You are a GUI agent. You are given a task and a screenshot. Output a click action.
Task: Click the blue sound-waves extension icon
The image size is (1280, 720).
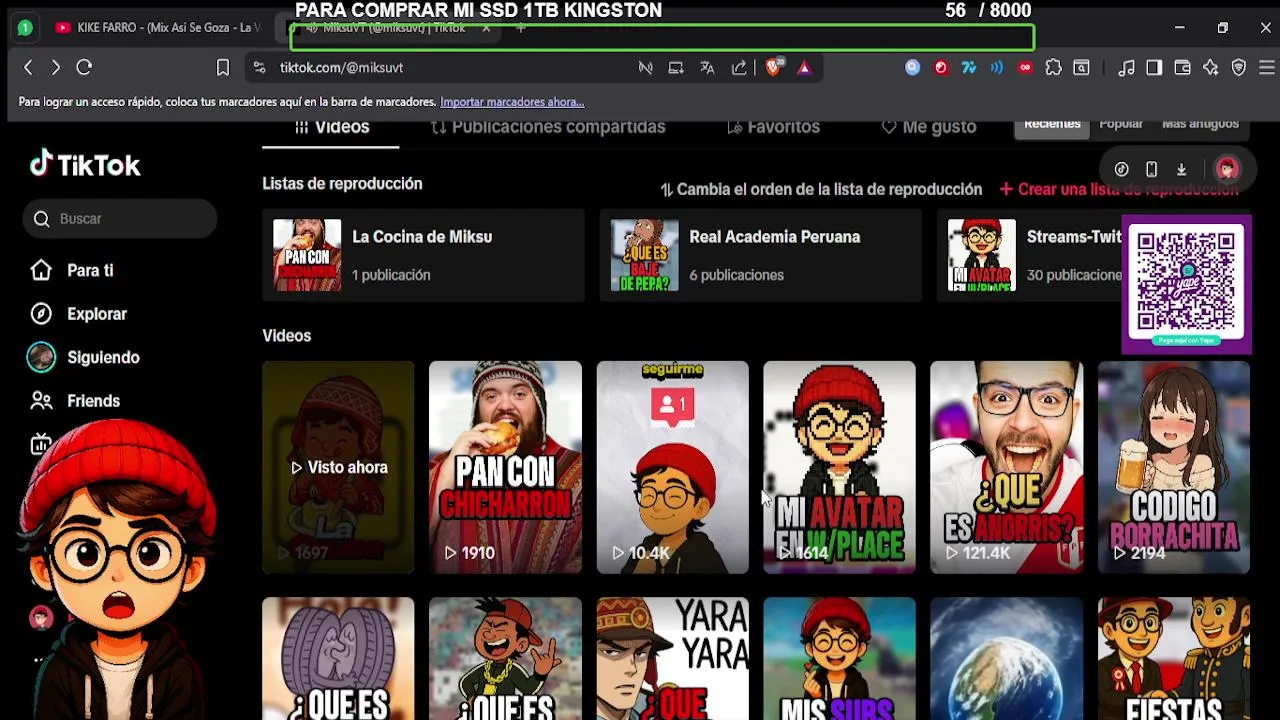pyautogui.click(x=997, y=67)
